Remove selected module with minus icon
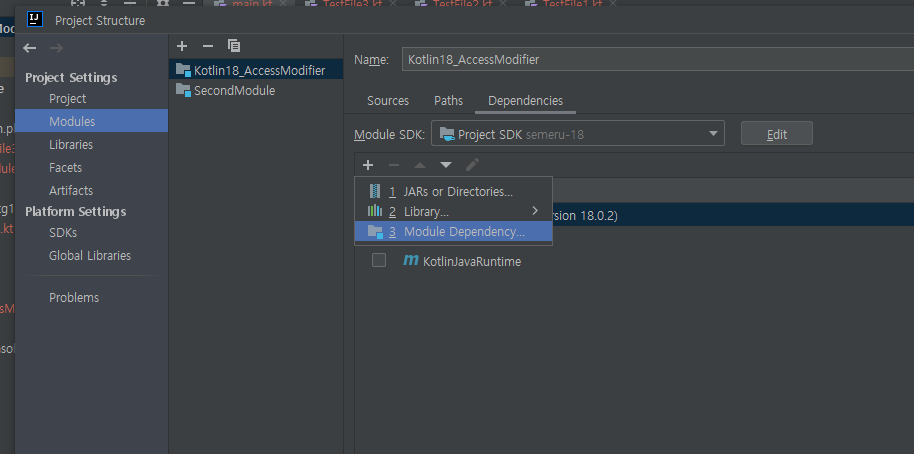 (x=208, y=46)
